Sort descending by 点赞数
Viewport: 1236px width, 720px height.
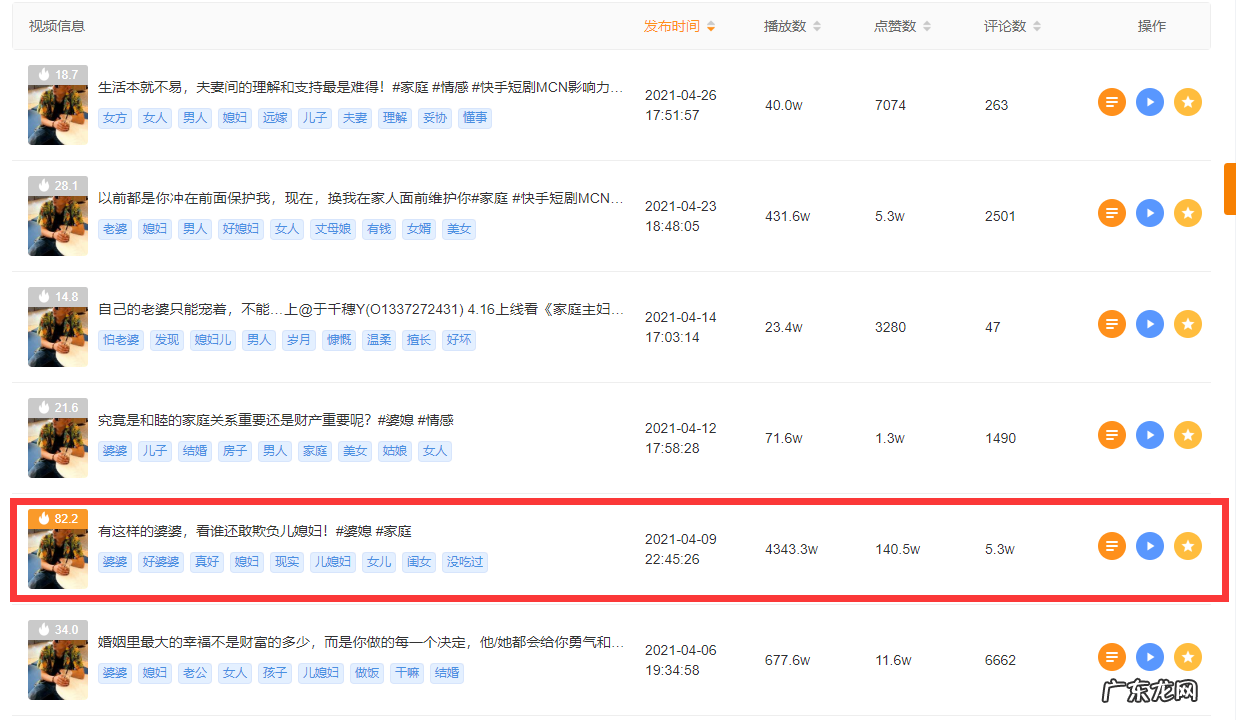(x=901, y=26)
